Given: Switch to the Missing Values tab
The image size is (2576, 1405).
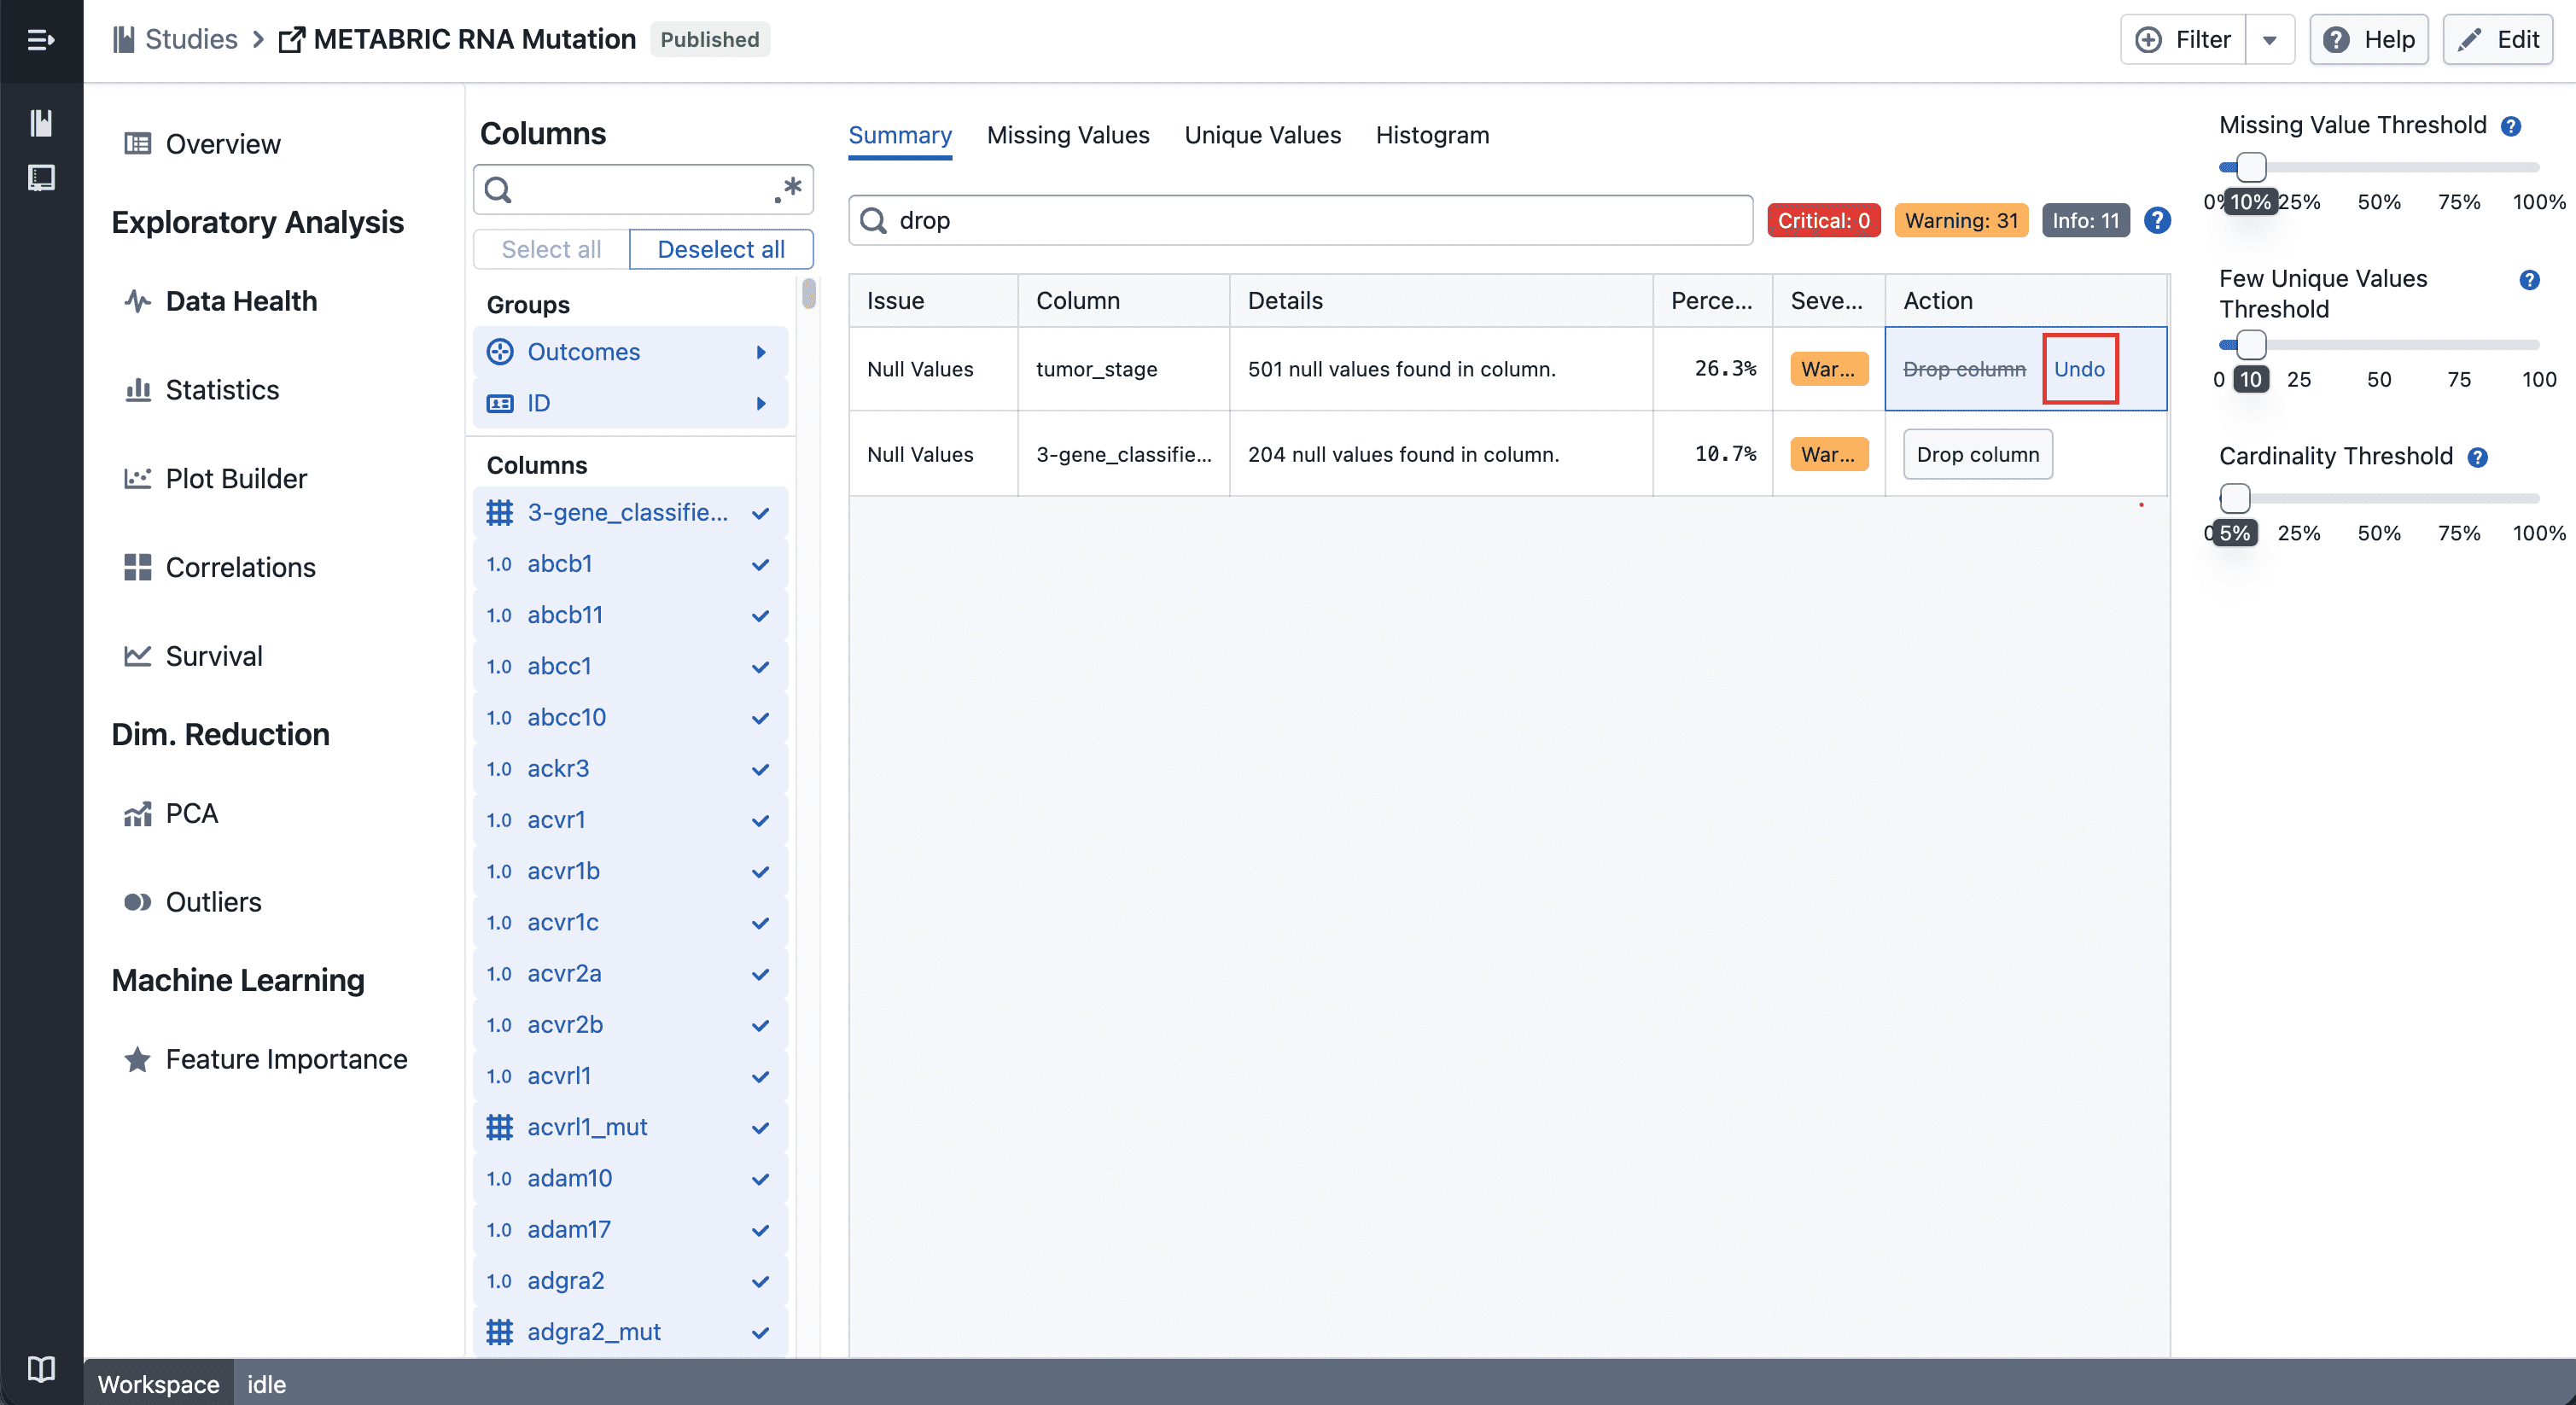Looking at the screenshot, I should coord(1068,135).
